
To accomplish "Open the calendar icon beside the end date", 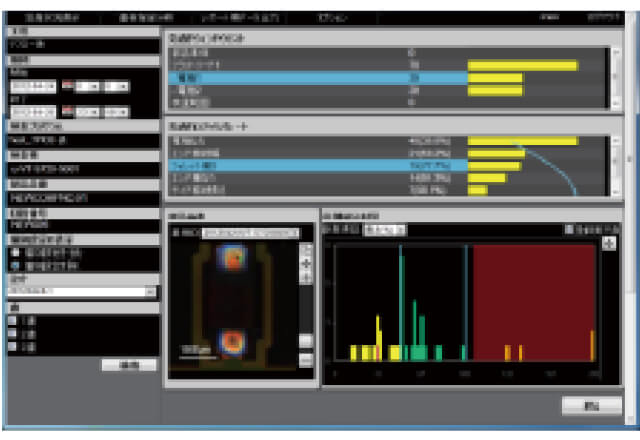I will tap(68, 111).
